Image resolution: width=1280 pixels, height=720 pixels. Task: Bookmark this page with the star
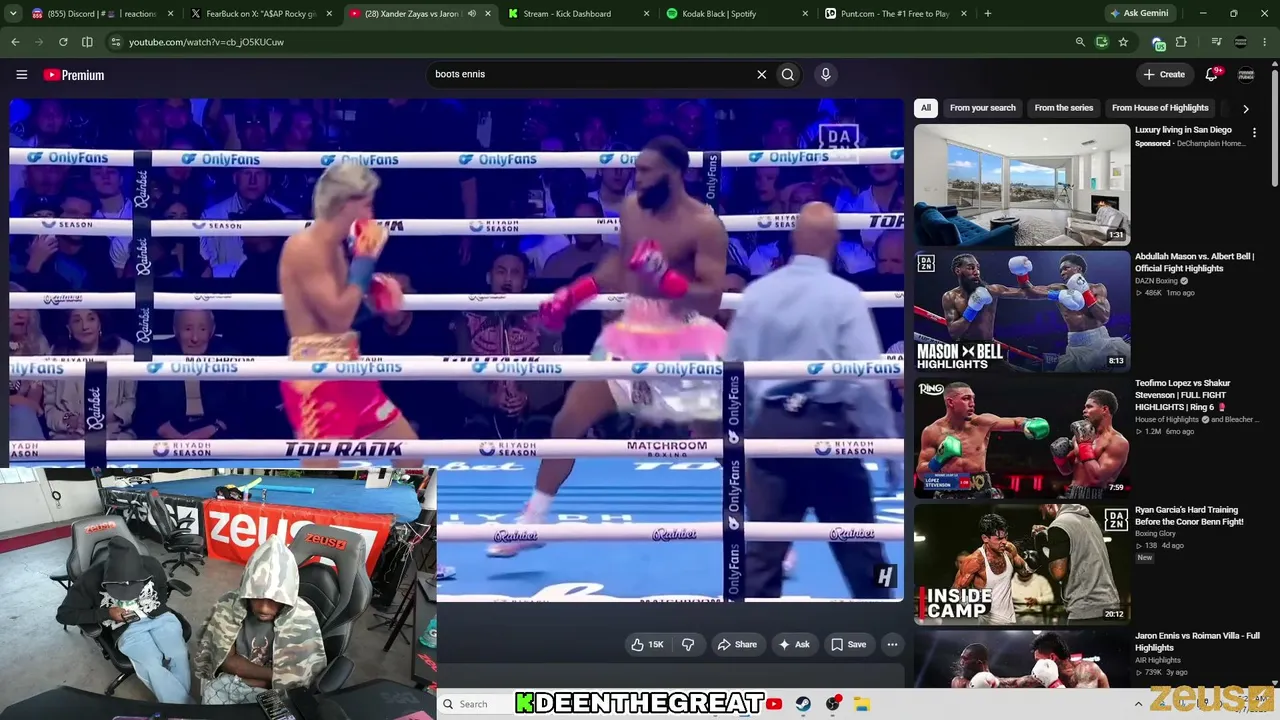coord(1123,42)
